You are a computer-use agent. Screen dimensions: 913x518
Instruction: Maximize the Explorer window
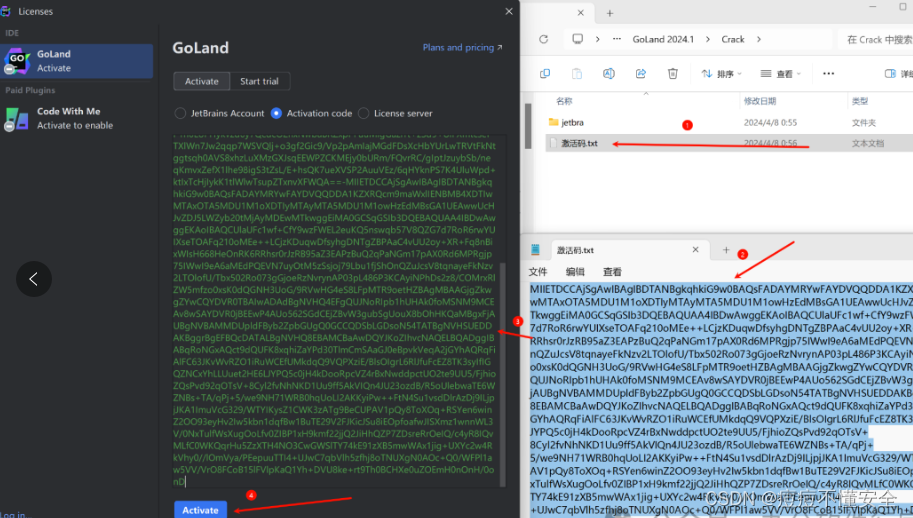pyautogui.click(x=903, y=6)
